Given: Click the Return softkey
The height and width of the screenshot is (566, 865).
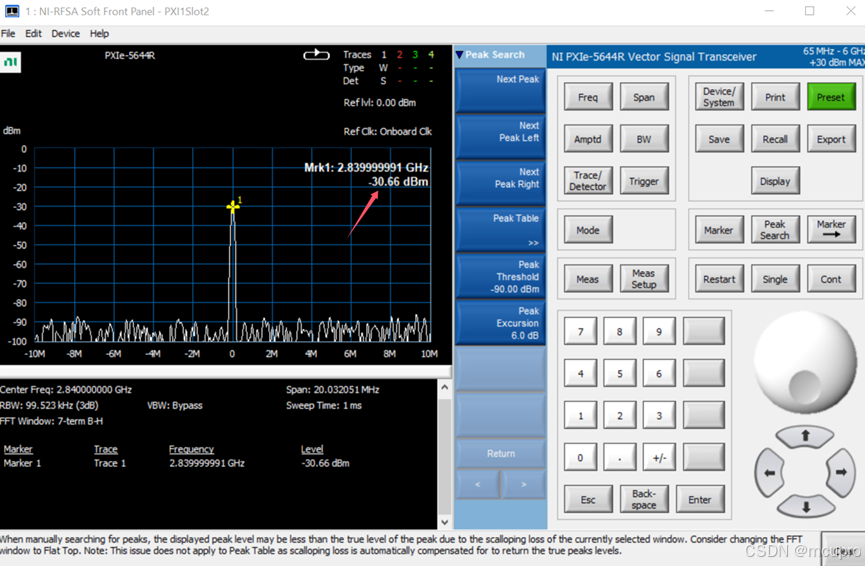Looking at the screenshot, I should [500, 453].
